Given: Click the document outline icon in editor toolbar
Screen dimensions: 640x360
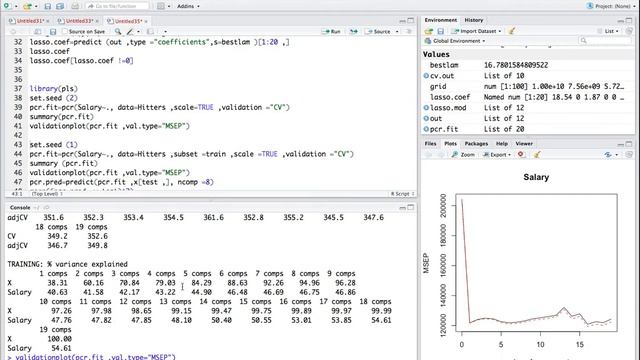Looking at the screenshot, I should click(x=409, y=31).
